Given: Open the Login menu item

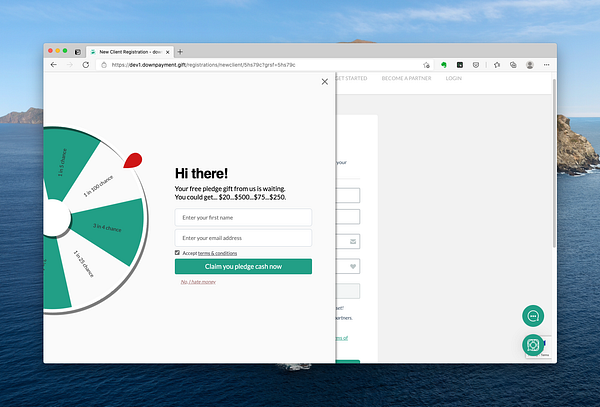Looking at the screenshot, I should 453,78.
